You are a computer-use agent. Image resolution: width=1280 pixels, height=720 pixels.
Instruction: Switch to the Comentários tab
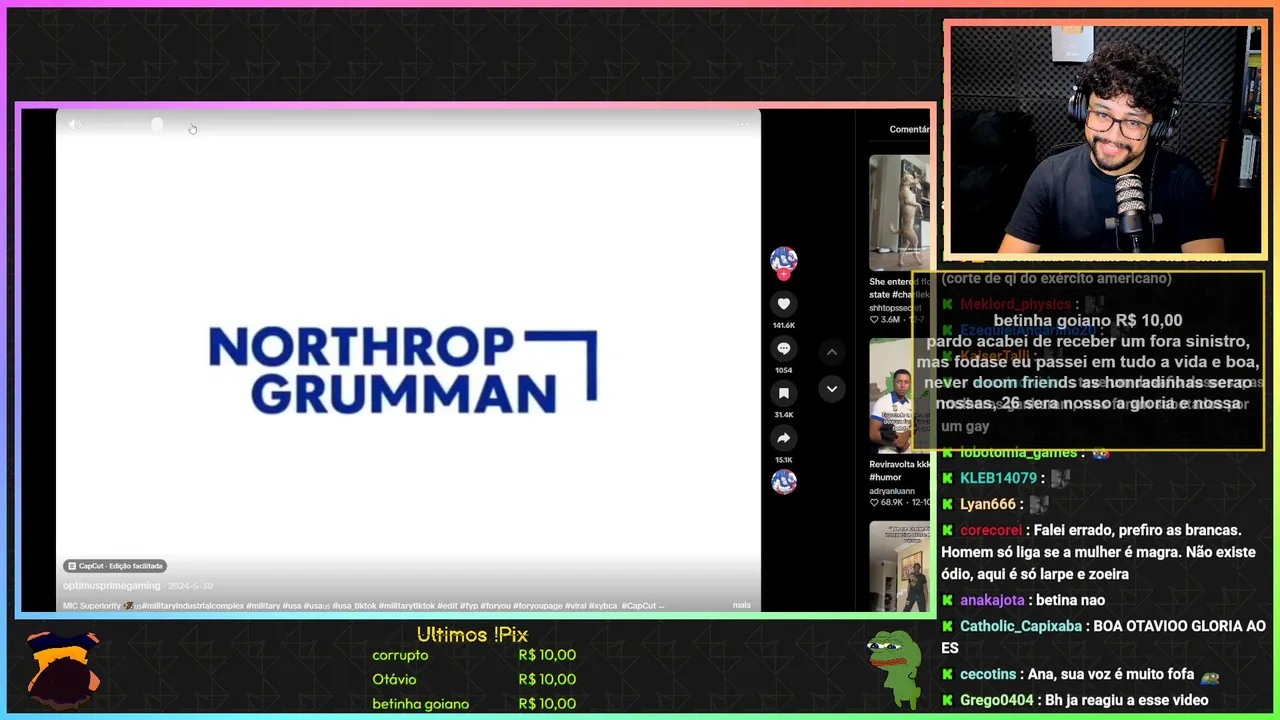point(910,129)
